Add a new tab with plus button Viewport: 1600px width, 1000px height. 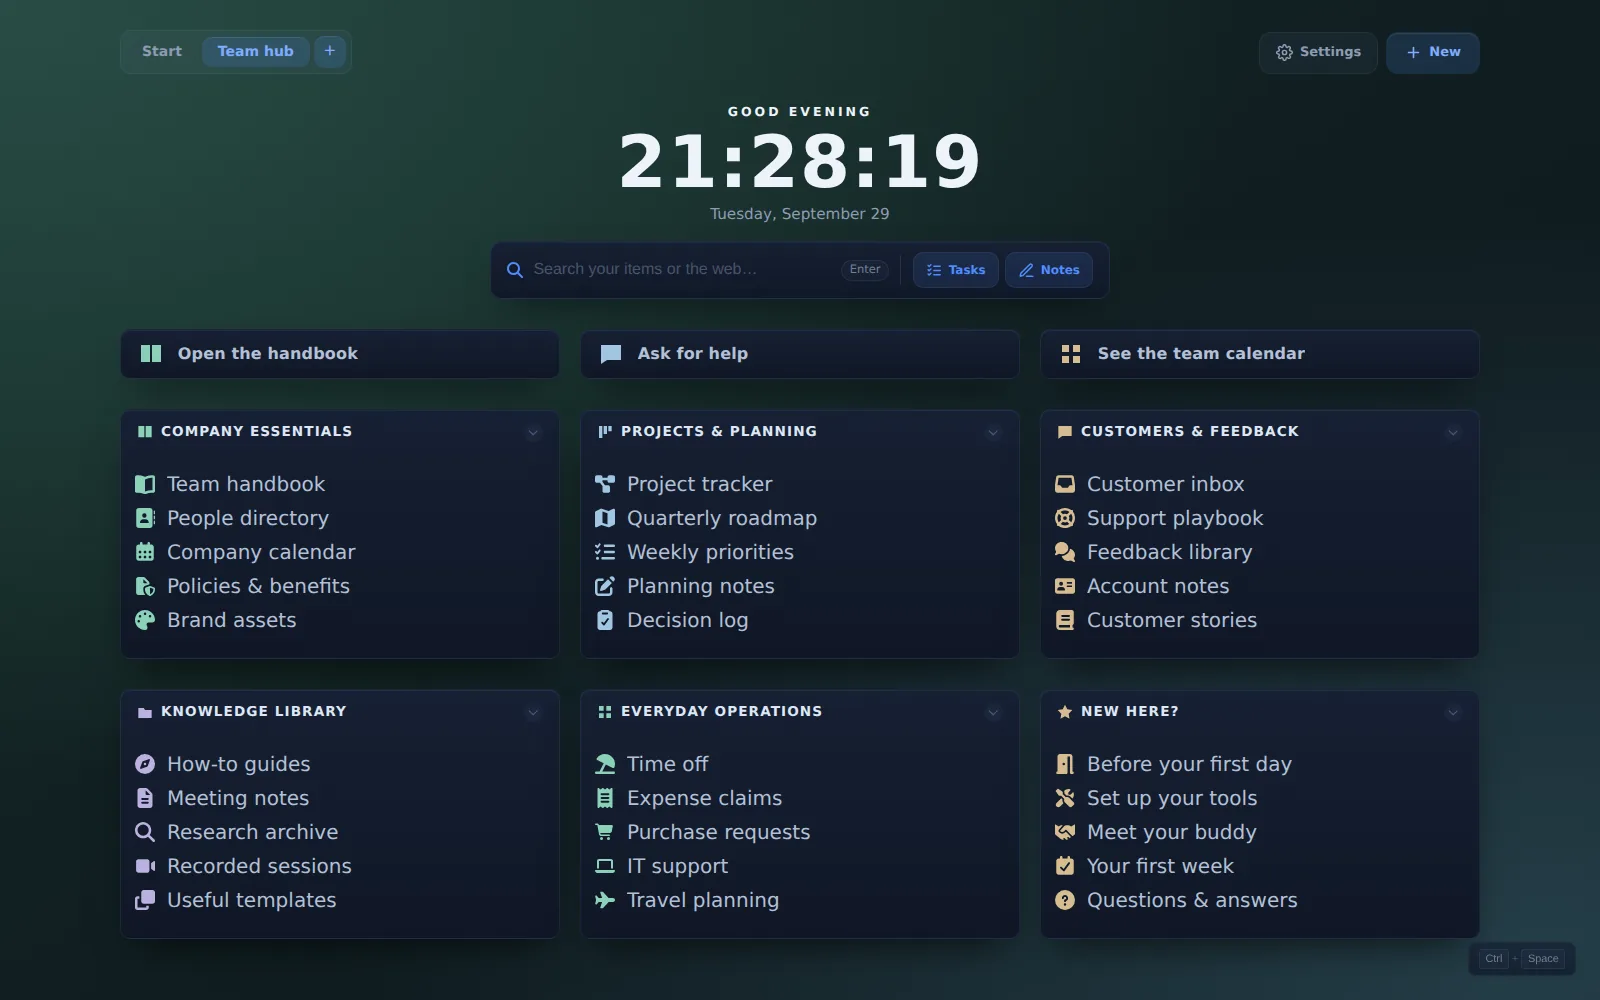(x=330, y=51)
